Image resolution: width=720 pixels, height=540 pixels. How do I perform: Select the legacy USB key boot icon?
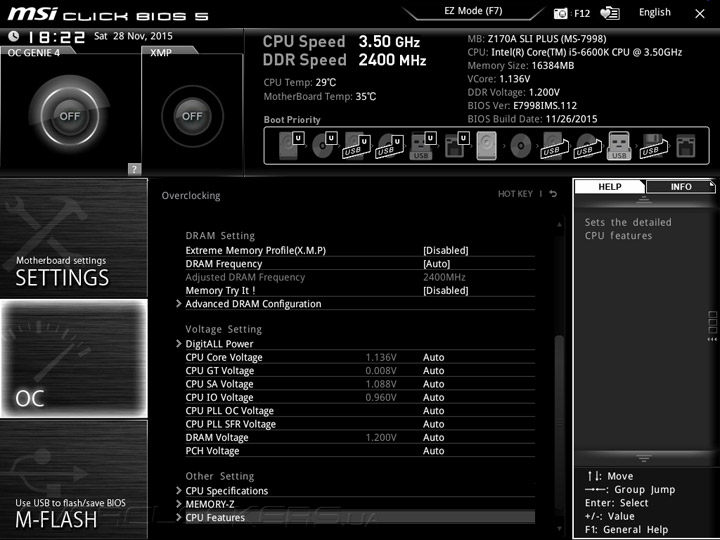pos(619,146)
